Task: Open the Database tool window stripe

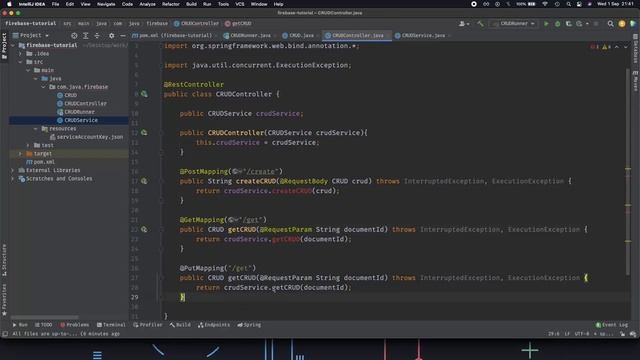Action: point(636,49)
